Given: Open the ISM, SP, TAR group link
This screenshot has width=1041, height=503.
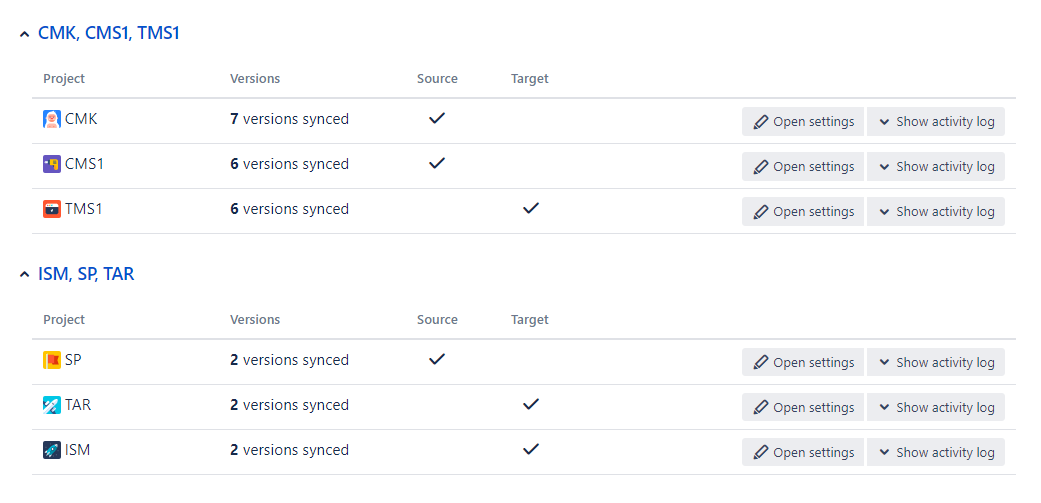Looking at the screenshot, I should 86,274.
